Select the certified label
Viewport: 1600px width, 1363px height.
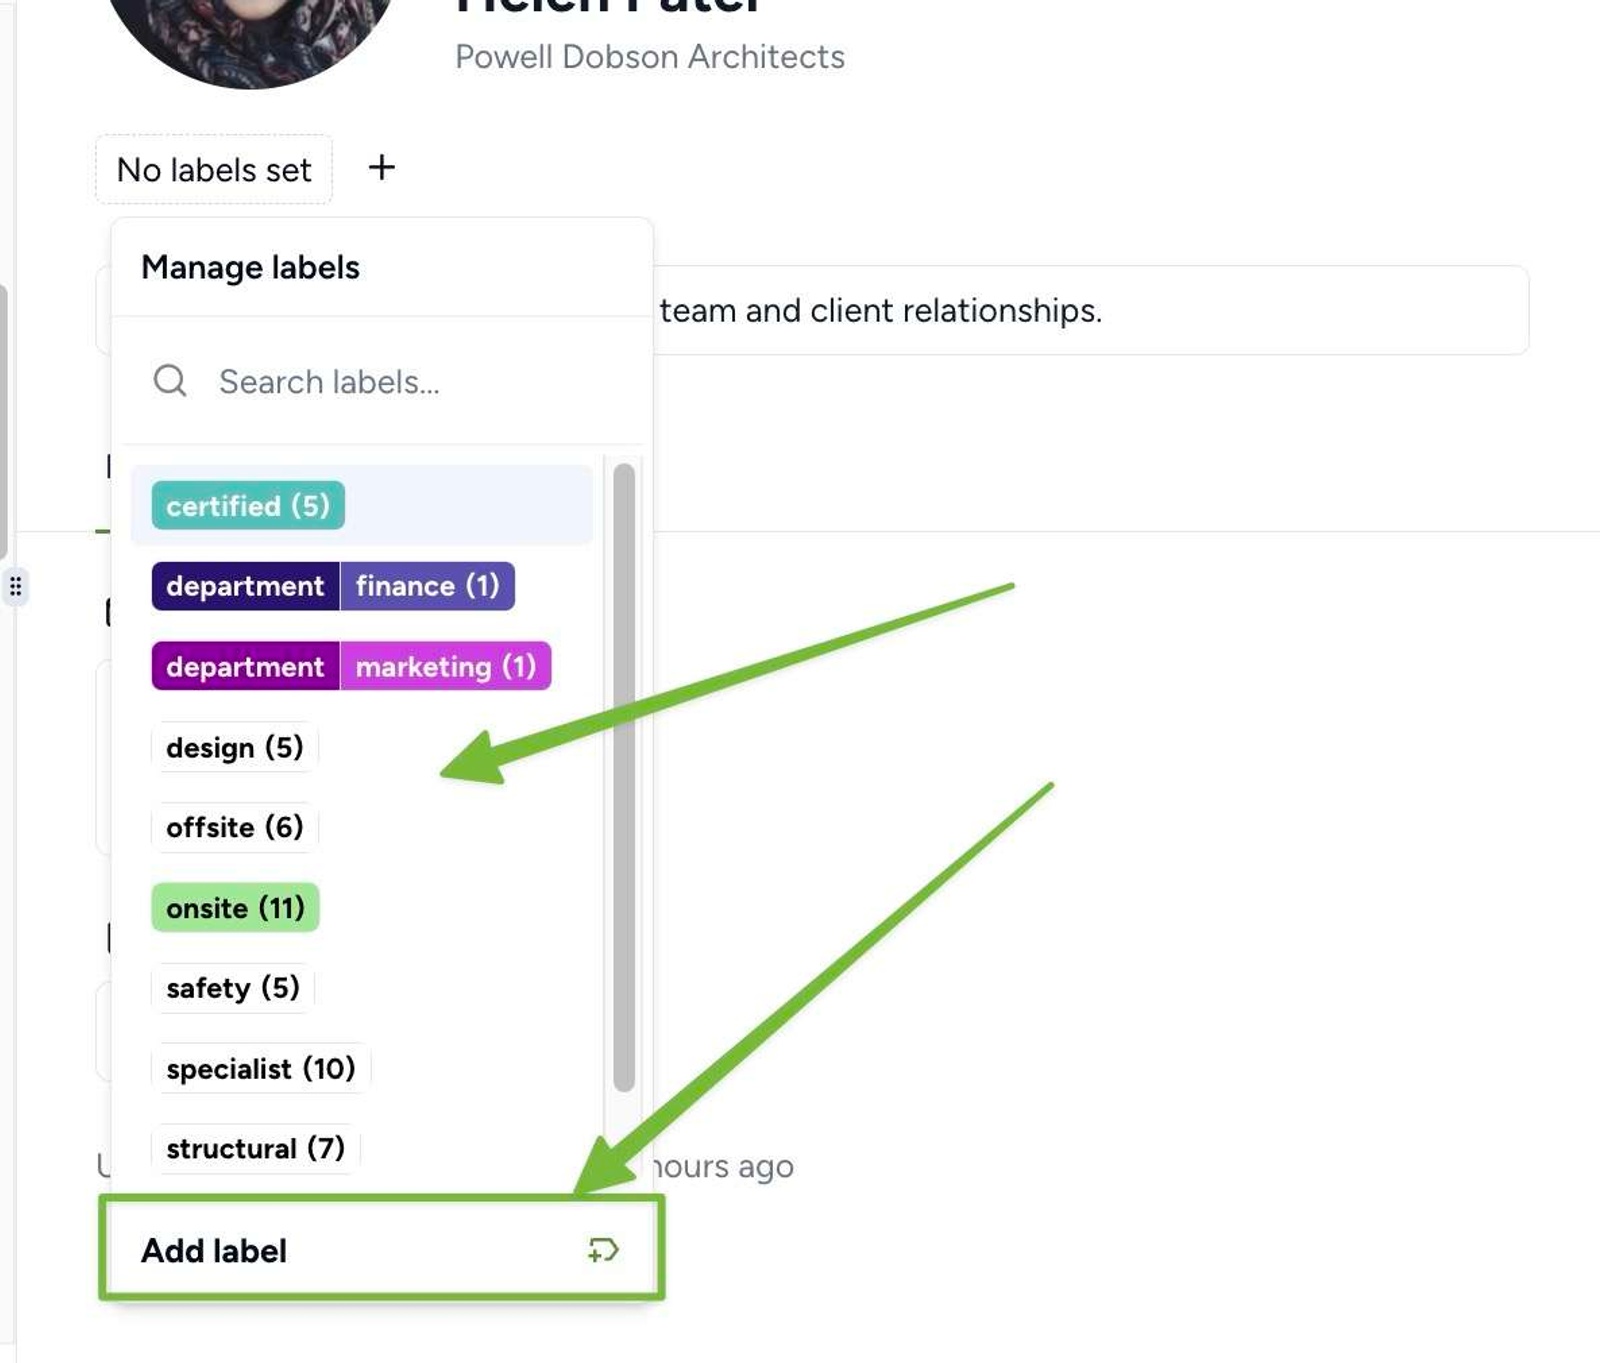coord(248,506)
